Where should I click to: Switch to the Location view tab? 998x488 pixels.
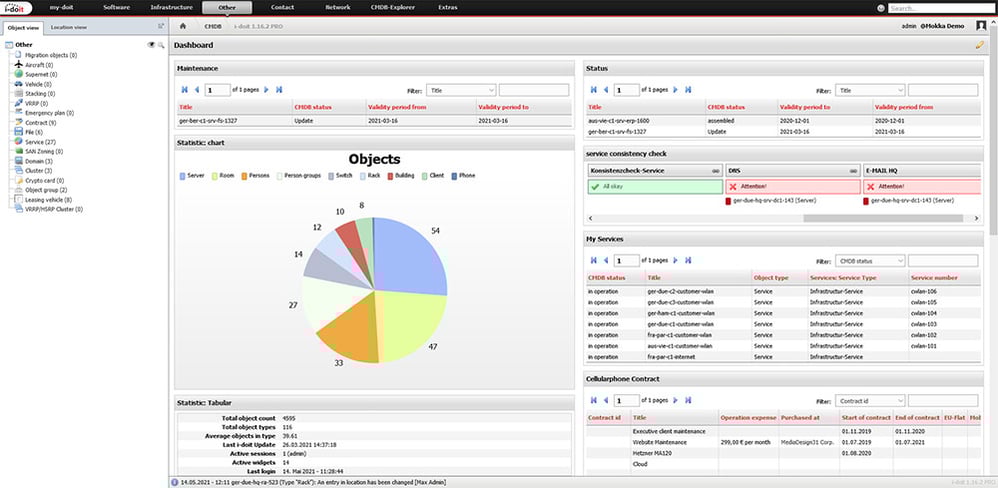(69, 27)
